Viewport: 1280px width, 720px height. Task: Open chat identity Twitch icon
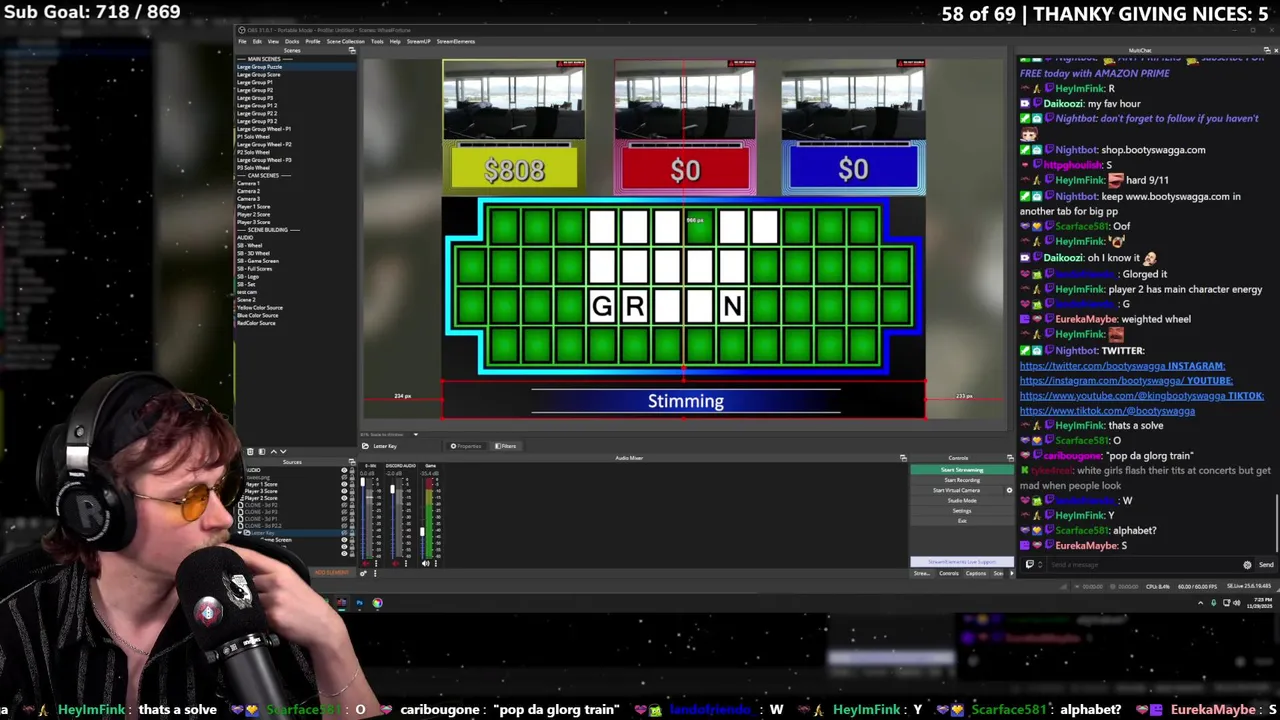point(1030,564)
